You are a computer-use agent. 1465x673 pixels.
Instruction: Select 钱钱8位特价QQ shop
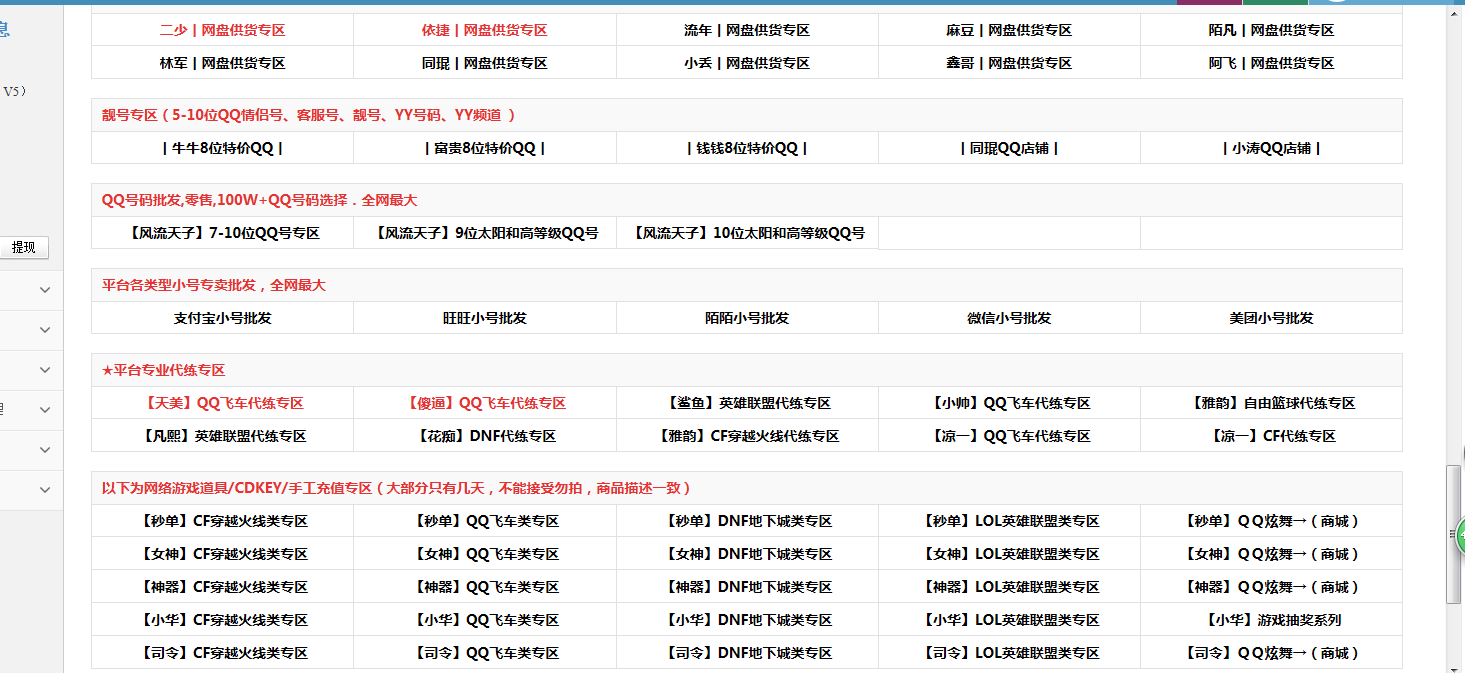click(x=747, y=148)
